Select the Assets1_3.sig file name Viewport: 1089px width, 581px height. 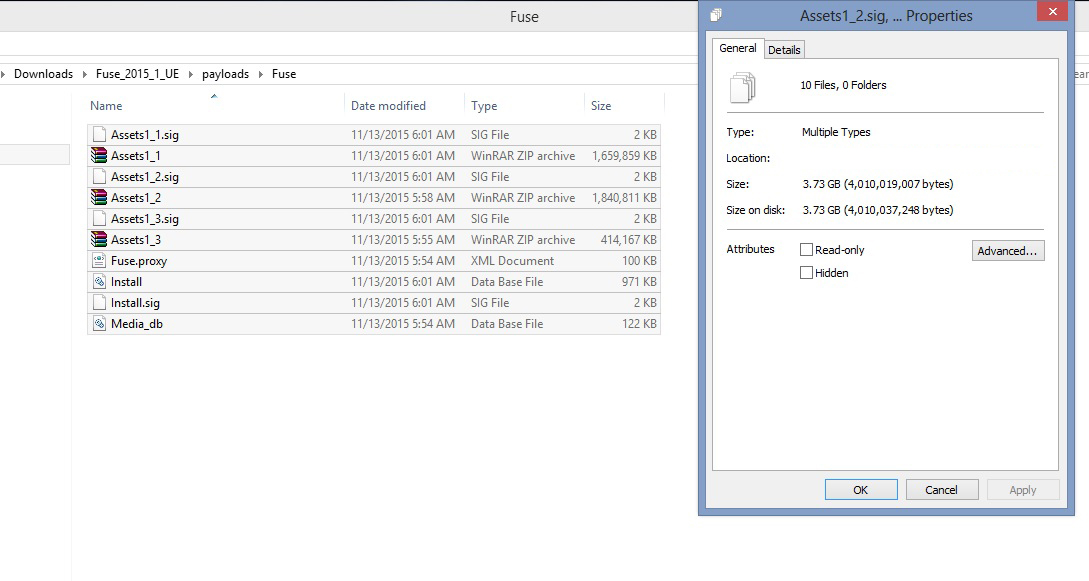click(x=144, y=219)
